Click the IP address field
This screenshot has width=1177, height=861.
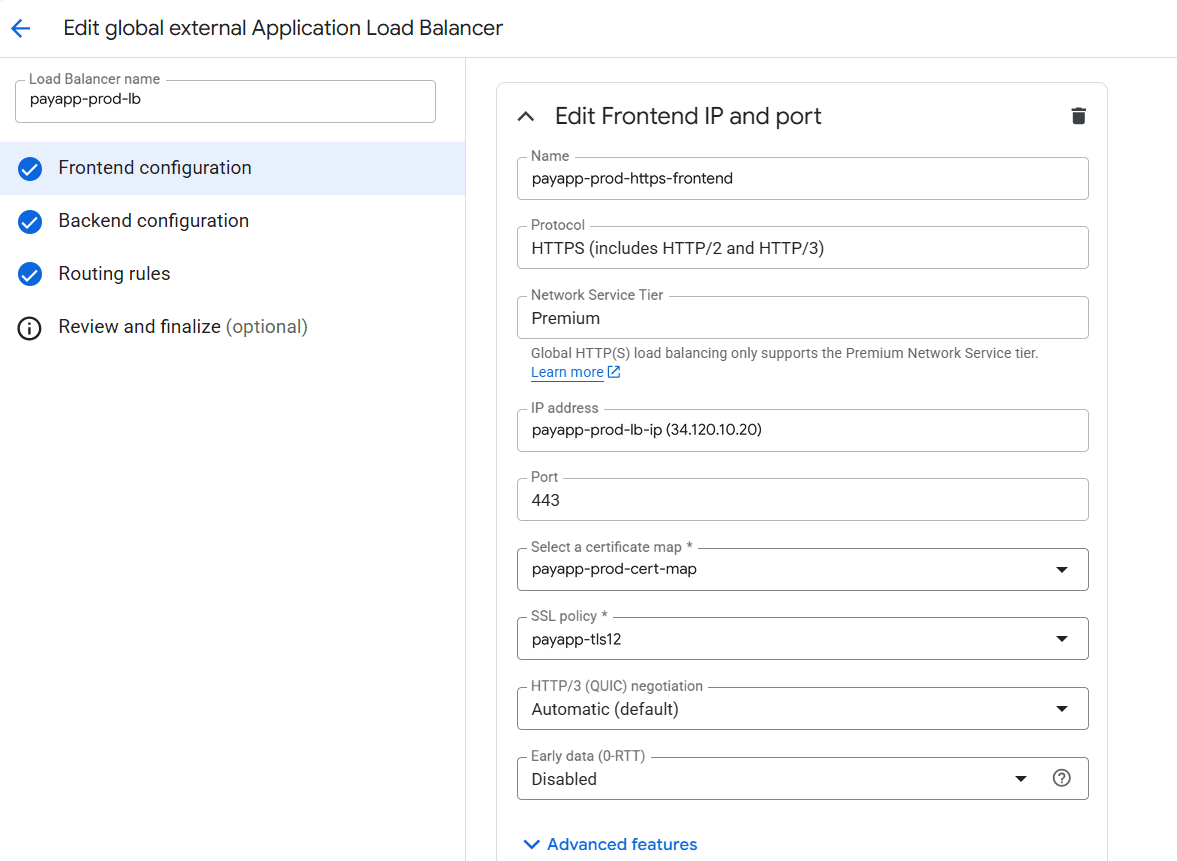[802, 430]
